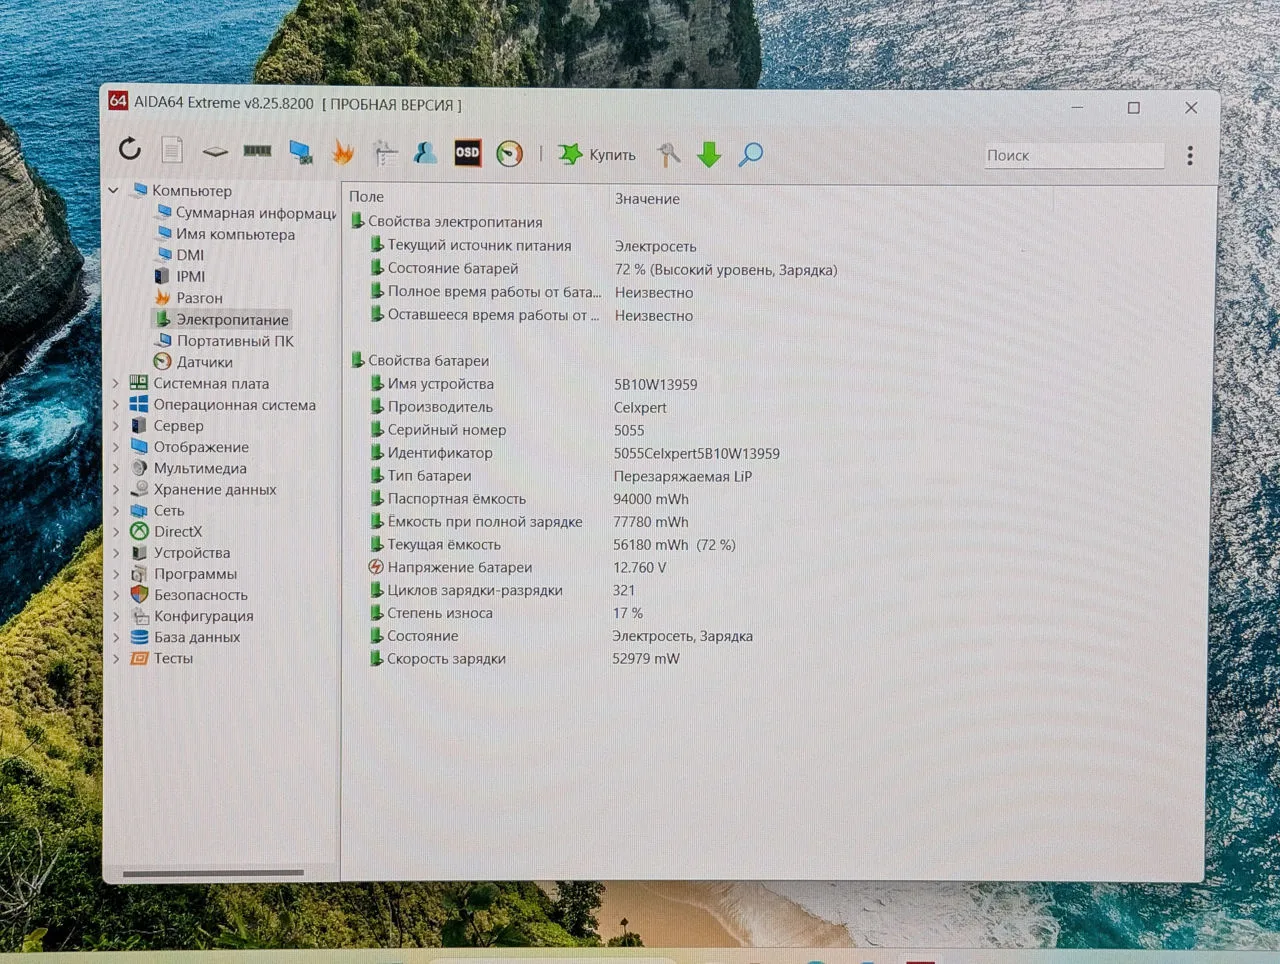Open the DMI tree item

coord(180,255)
